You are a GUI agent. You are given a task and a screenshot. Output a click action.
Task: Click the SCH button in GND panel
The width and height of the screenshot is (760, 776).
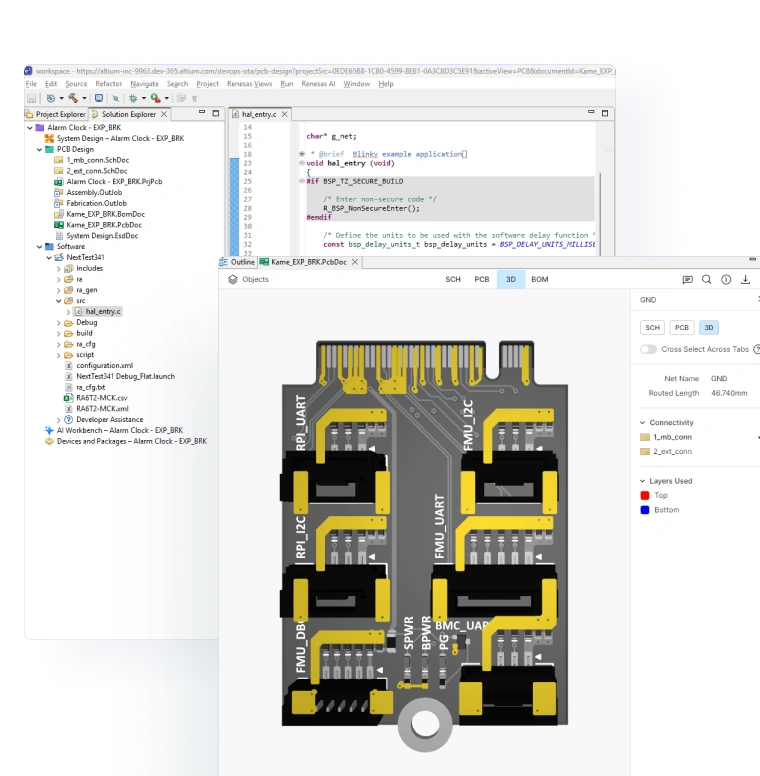point(653,327)
